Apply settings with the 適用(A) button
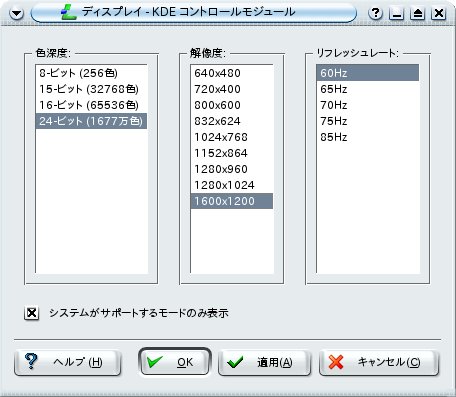This screenshot has height=397, width=456. pos(265,362)
